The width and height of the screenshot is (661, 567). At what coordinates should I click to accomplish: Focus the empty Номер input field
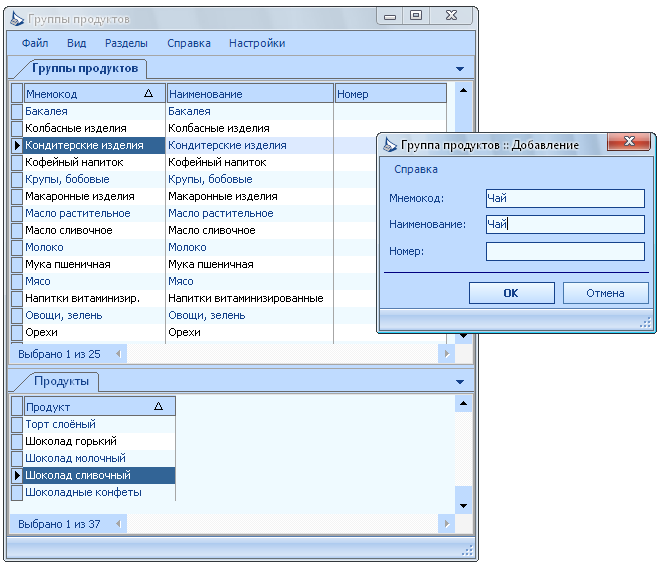point(565,251)
